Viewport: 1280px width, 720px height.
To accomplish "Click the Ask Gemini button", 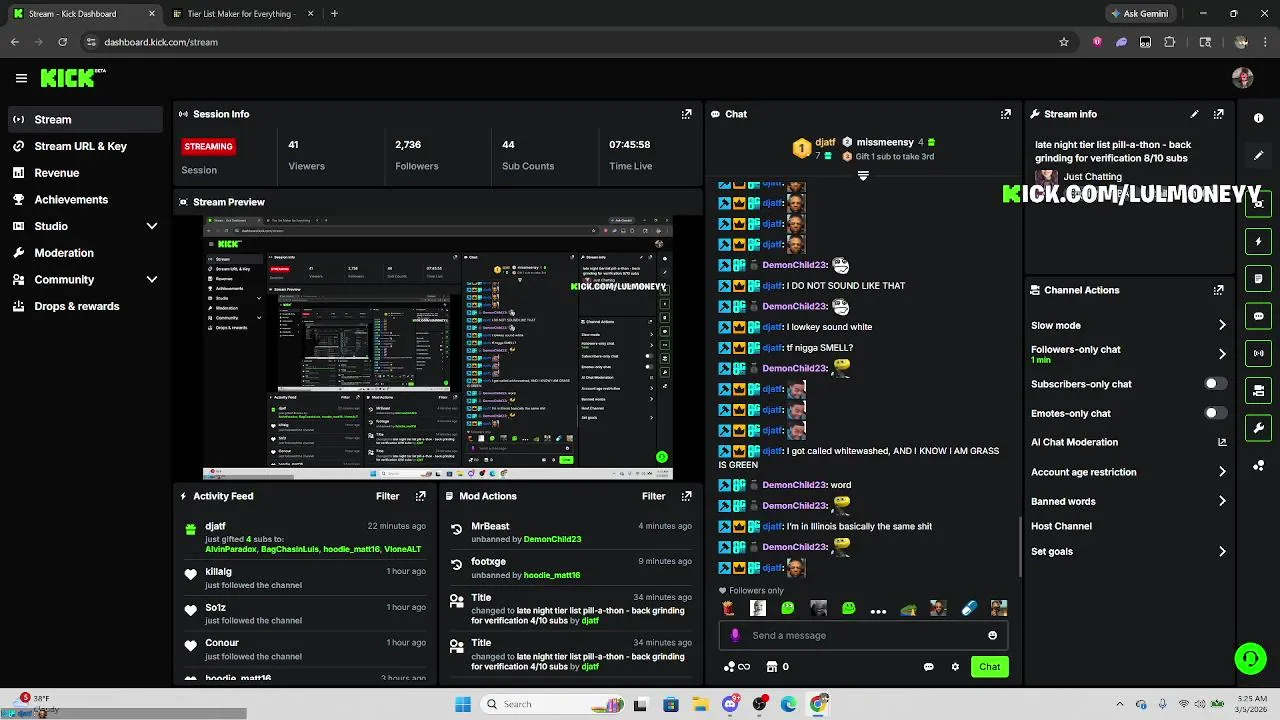I will [x=1139, y=14].
